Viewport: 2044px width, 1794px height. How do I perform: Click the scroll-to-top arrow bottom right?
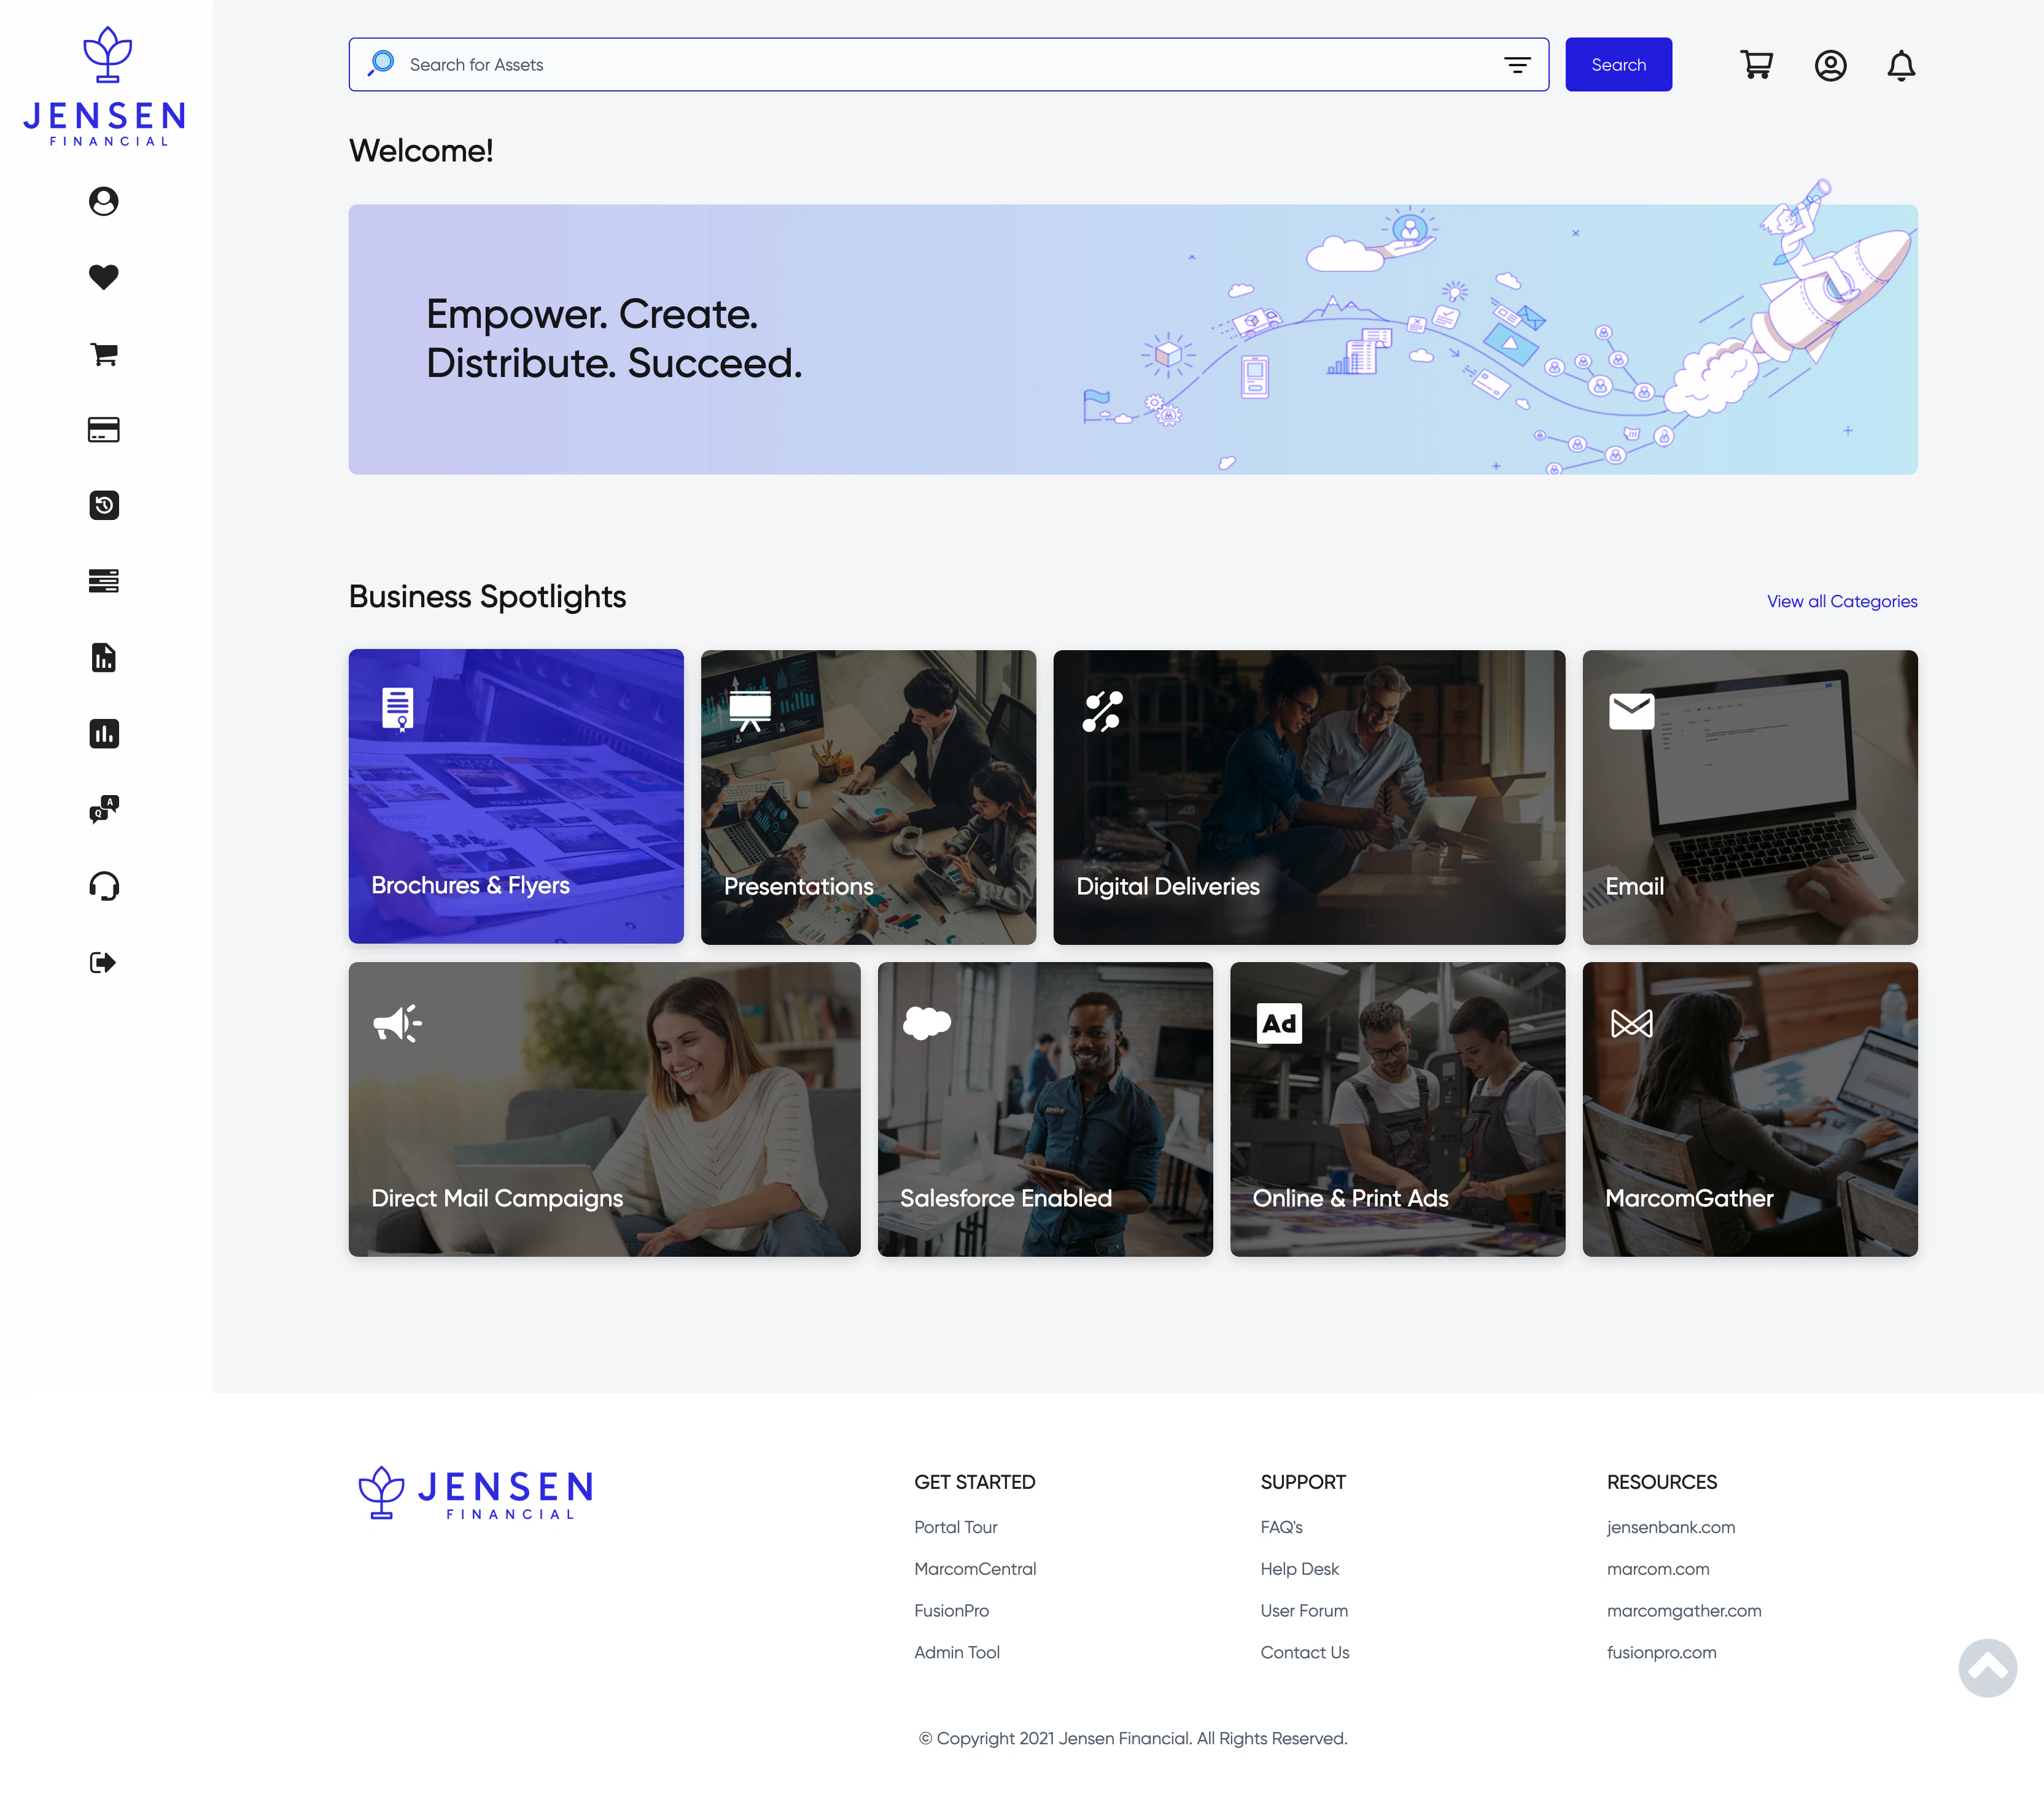(1988, 1668)
